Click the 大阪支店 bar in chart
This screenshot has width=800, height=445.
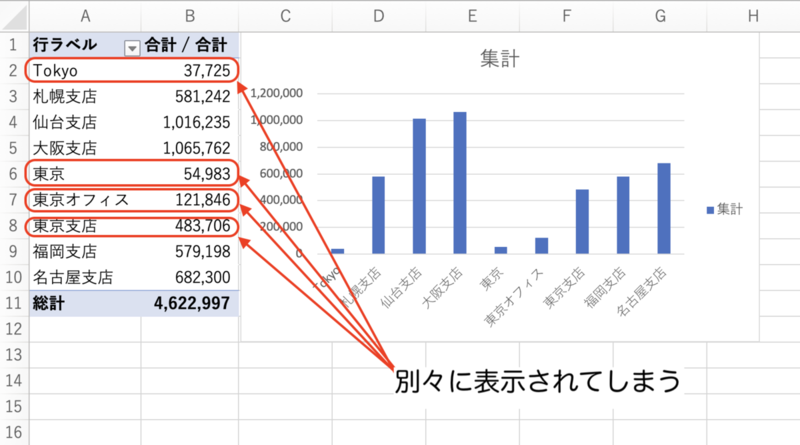460,183
